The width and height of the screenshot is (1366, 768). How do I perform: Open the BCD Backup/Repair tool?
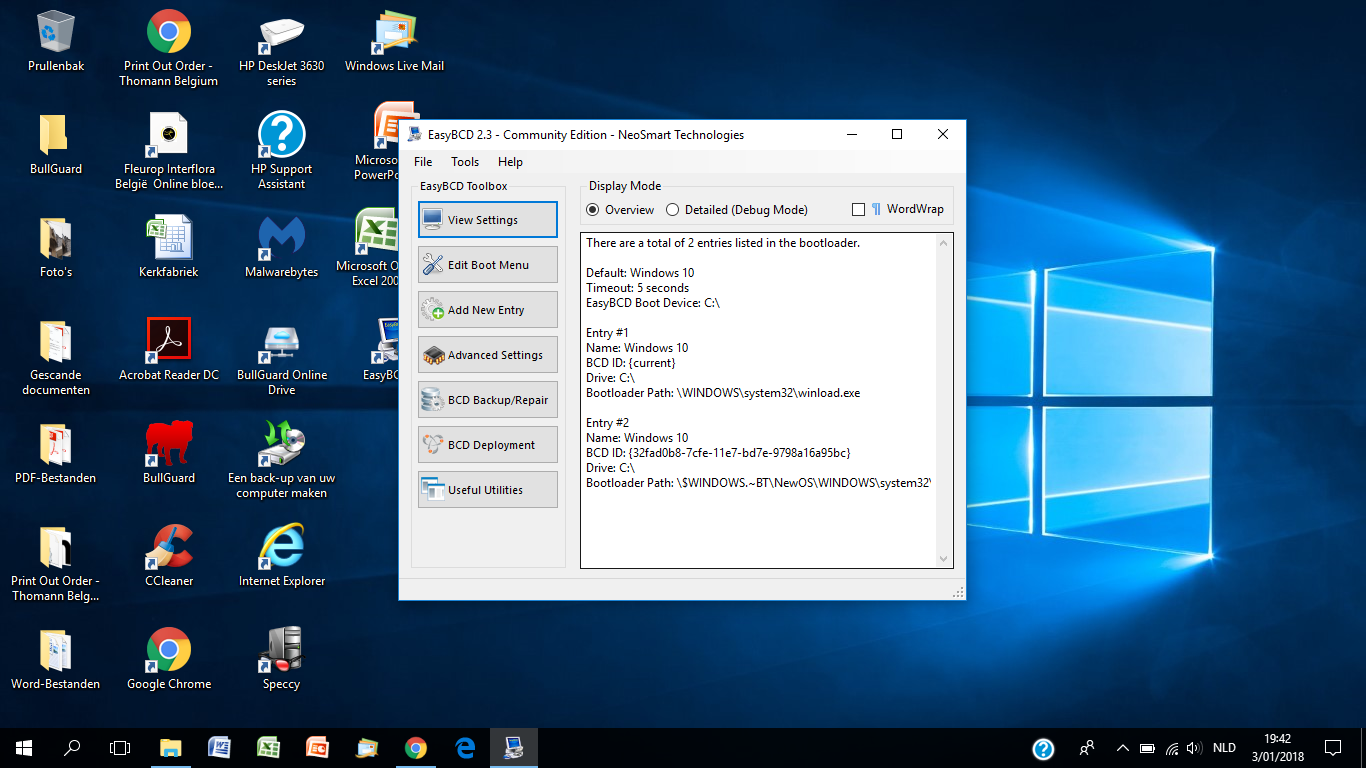pos(487,400)
